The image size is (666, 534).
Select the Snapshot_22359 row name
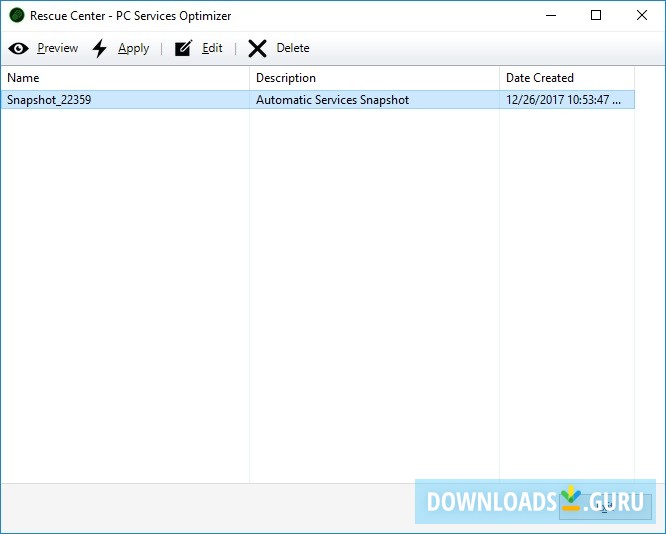[x=49, y=100]
